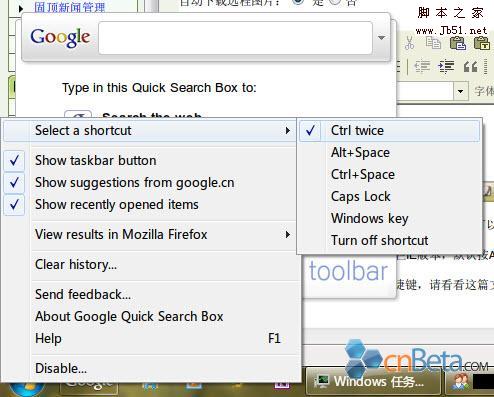Click the paste clipboard icon
The height and width of the screenshot is (397, 494).
458,43
